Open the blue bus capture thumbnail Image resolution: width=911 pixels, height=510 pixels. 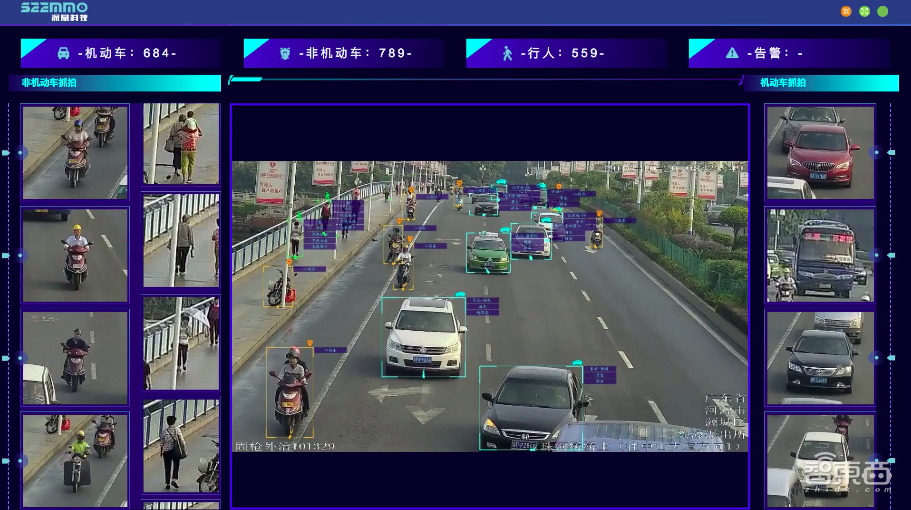click(820, 254)
